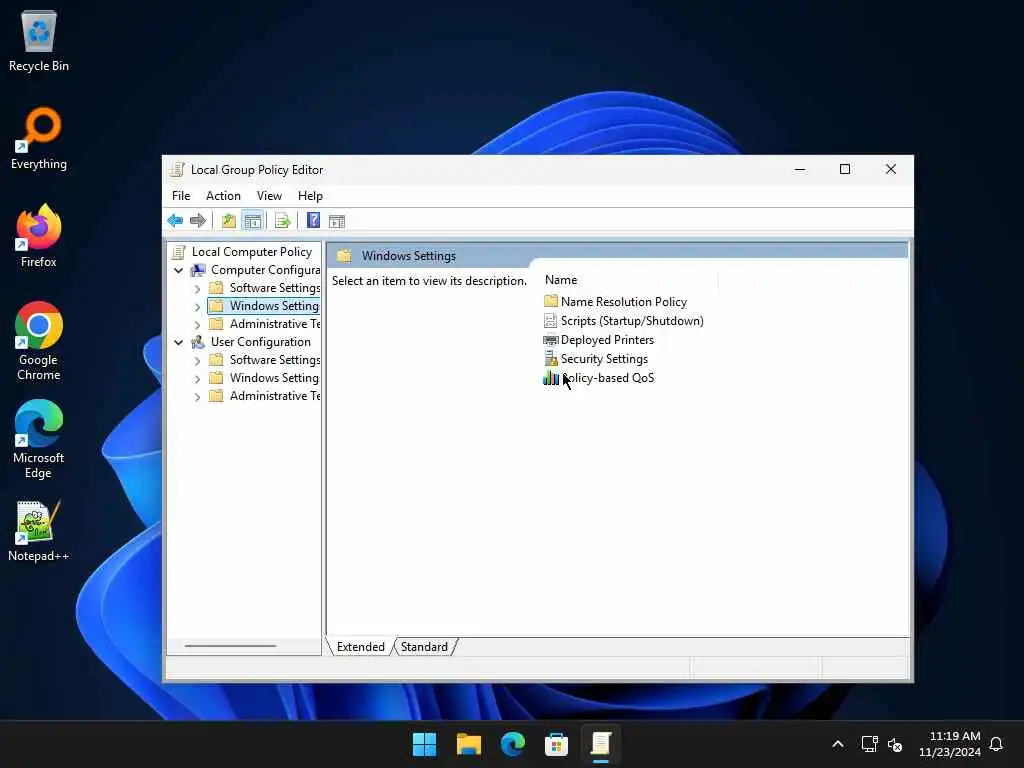Screen dimensions: 1024x768
Task: Toggle the Show/Hide Console Tree icon
Action: 252,221
